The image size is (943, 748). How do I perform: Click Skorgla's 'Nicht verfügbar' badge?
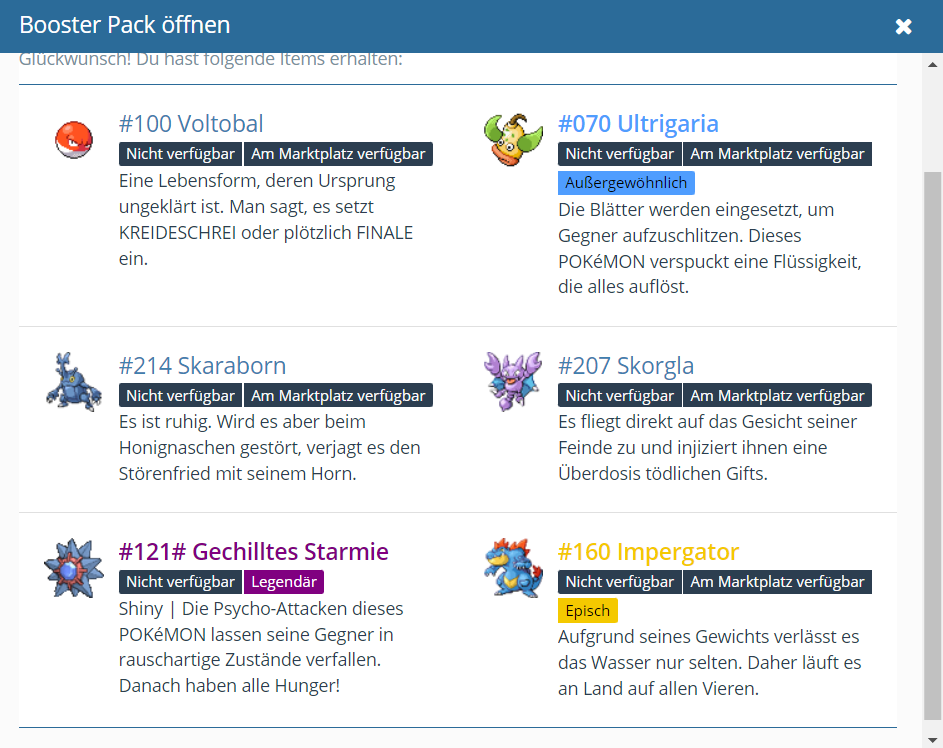pos(620,396)
